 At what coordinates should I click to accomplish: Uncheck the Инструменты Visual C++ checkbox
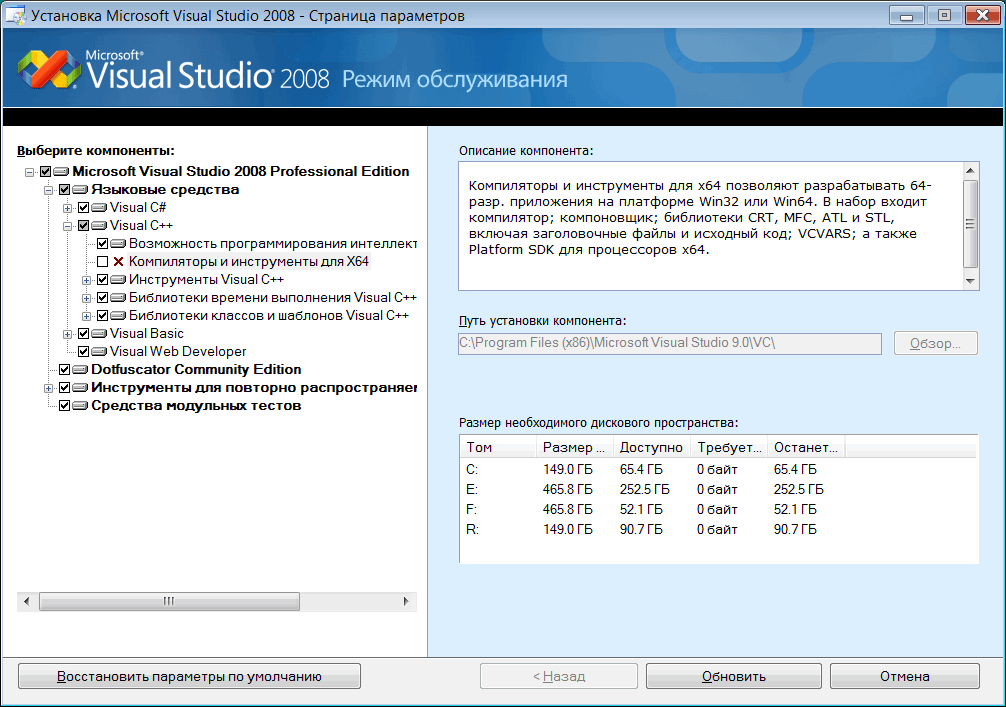(x=103, y=280)
